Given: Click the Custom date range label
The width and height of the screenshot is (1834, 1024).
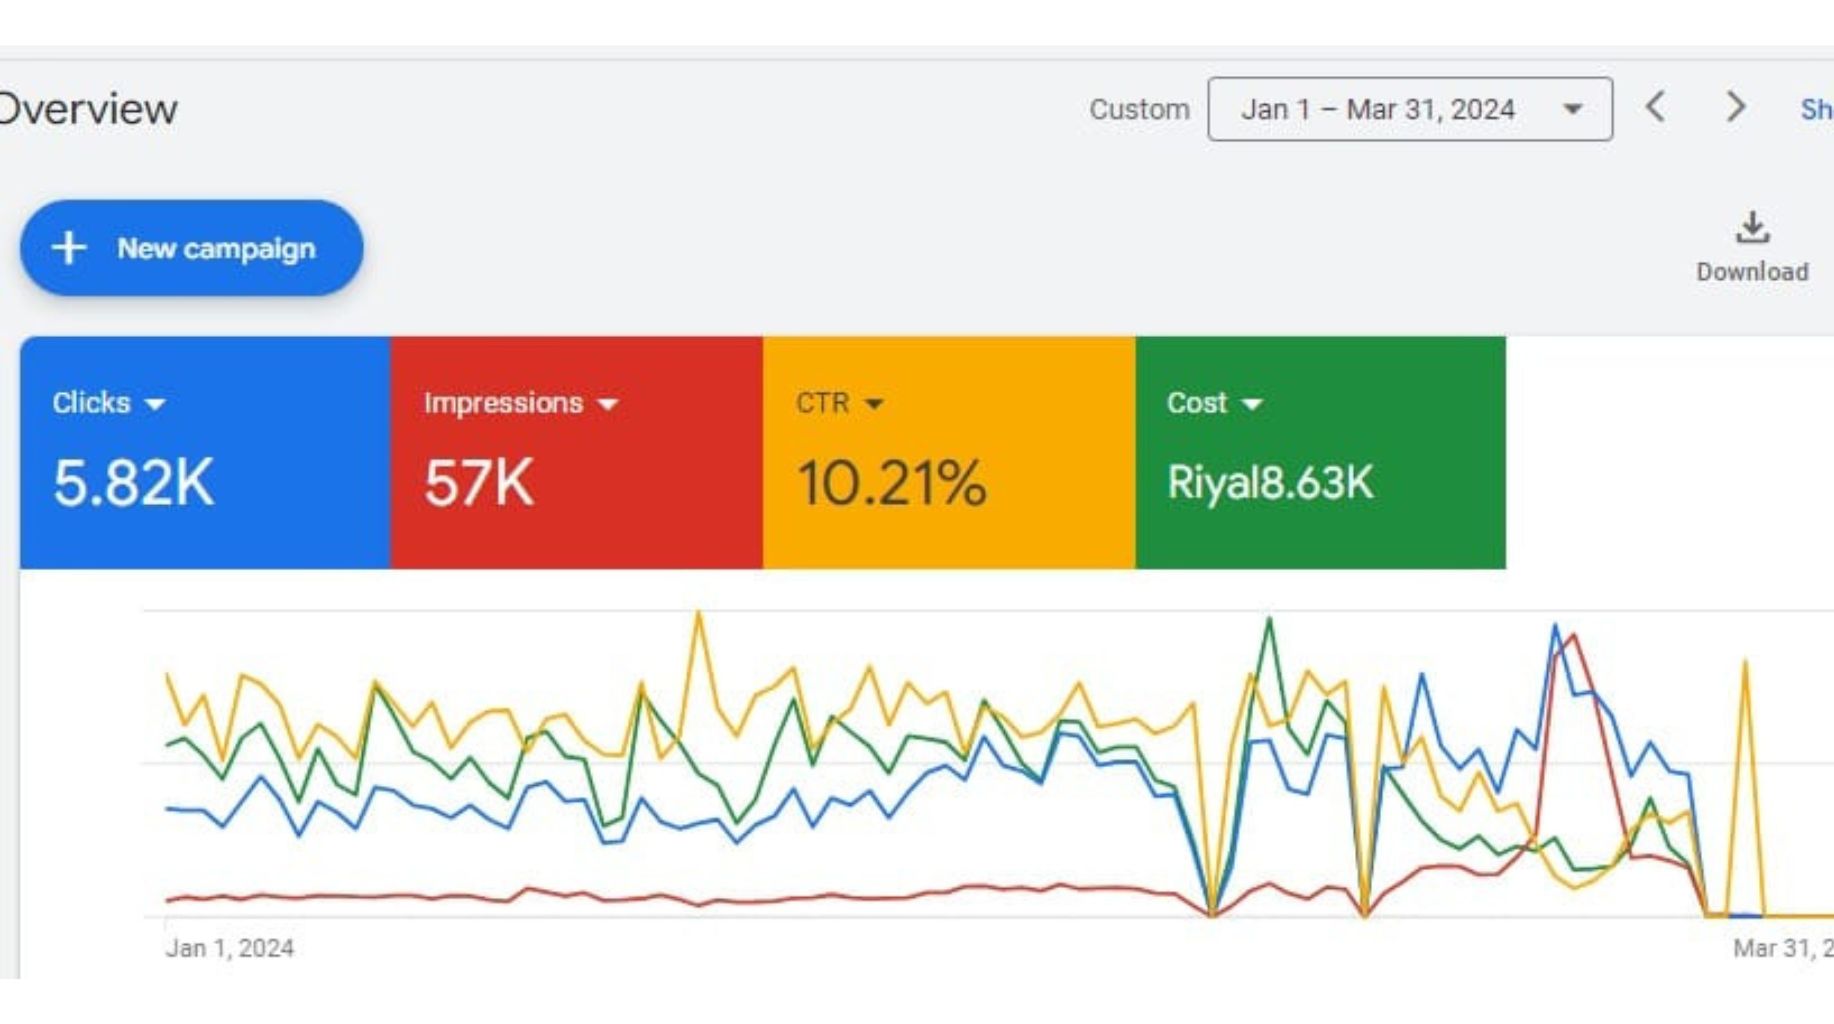Looking at the screenshot, I should 1139,109.
